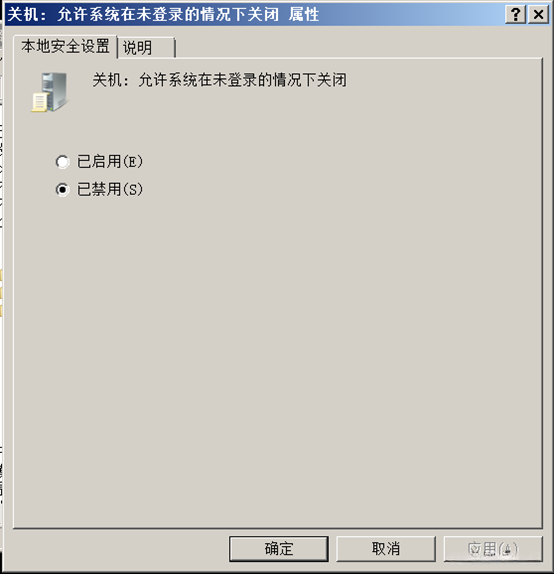The width and height of the screenshot is (554, 574).
Task: Confirm changes with the 确定 button
Action: tap(279, 549)
